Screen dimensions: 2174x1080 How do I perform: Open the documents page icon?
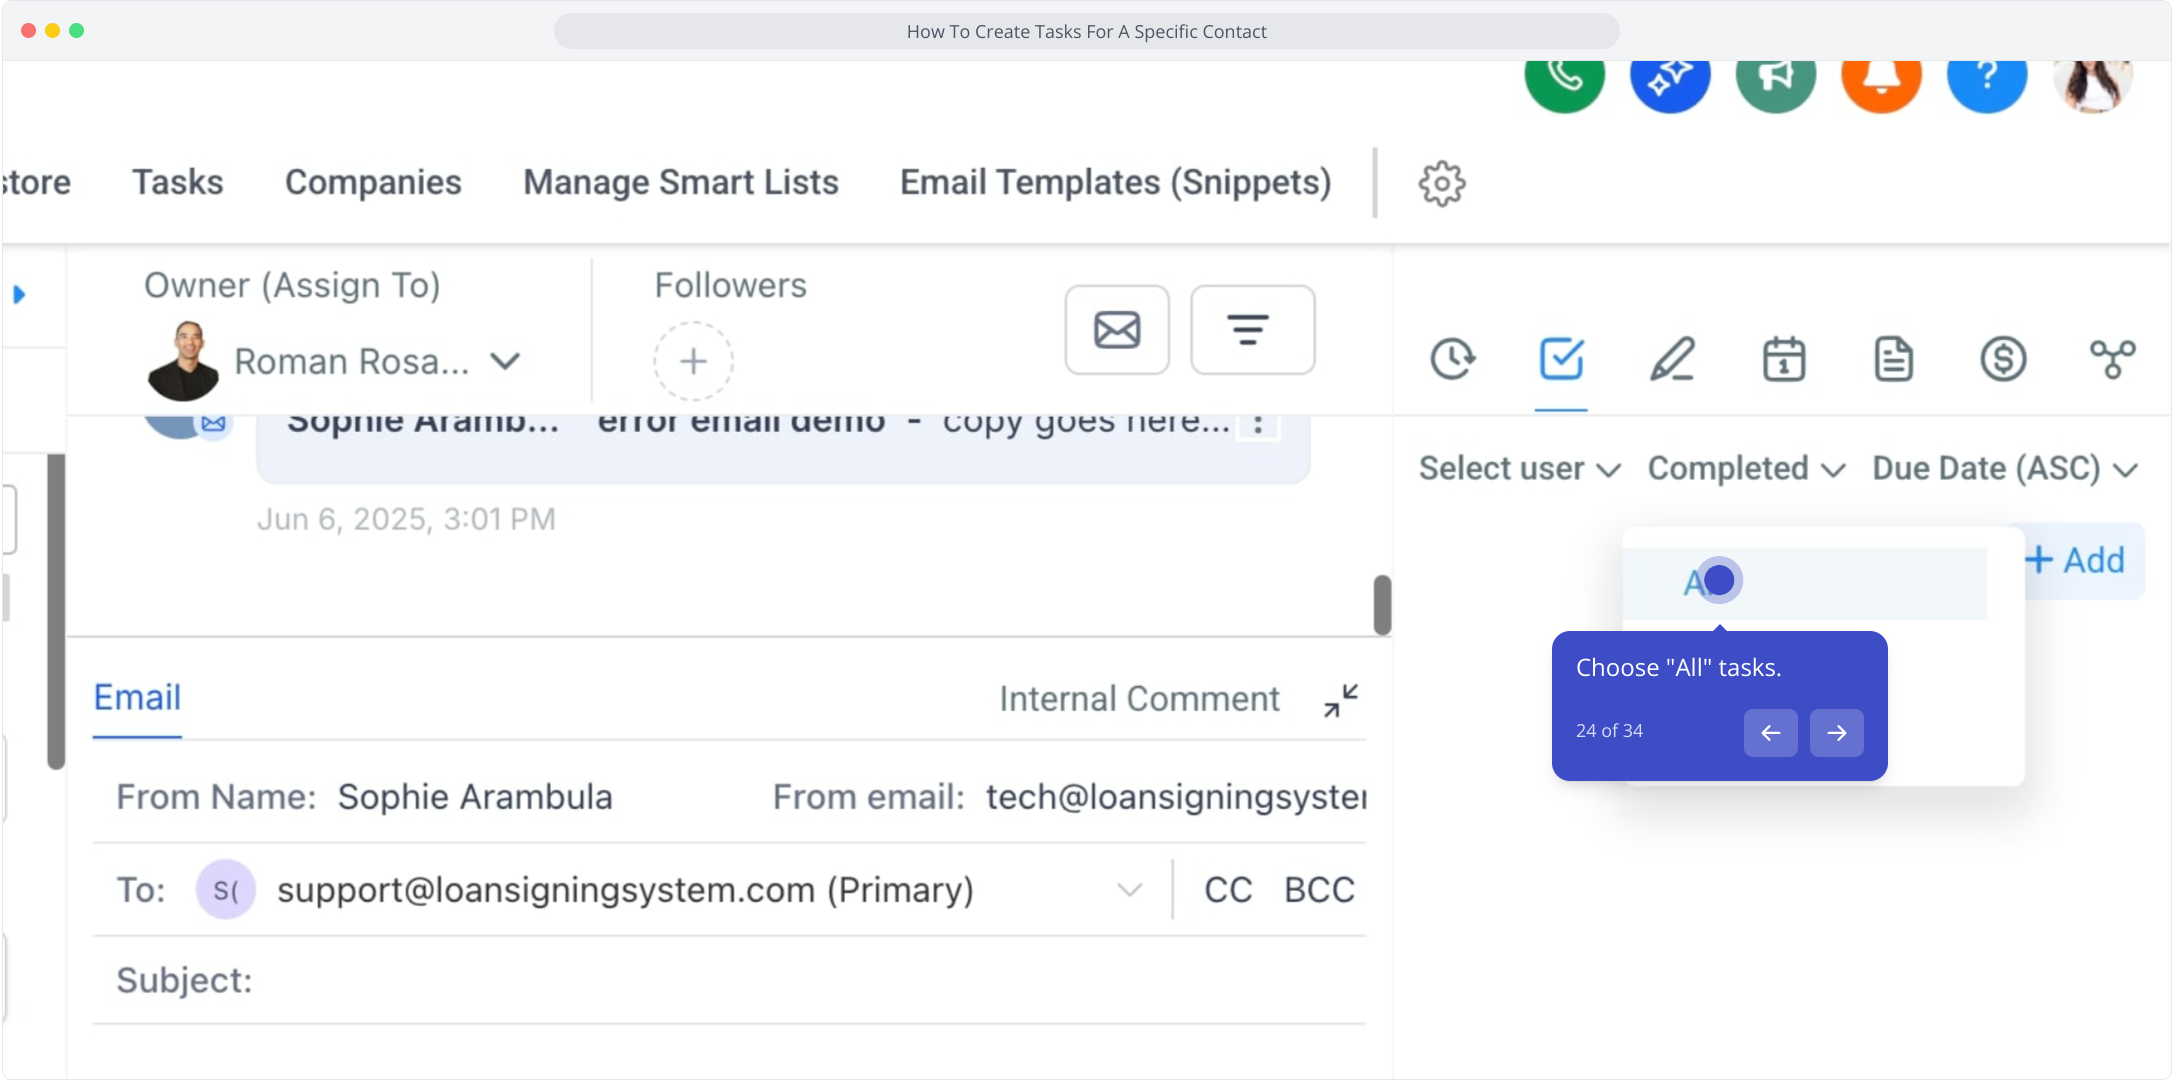(1893, 359)
